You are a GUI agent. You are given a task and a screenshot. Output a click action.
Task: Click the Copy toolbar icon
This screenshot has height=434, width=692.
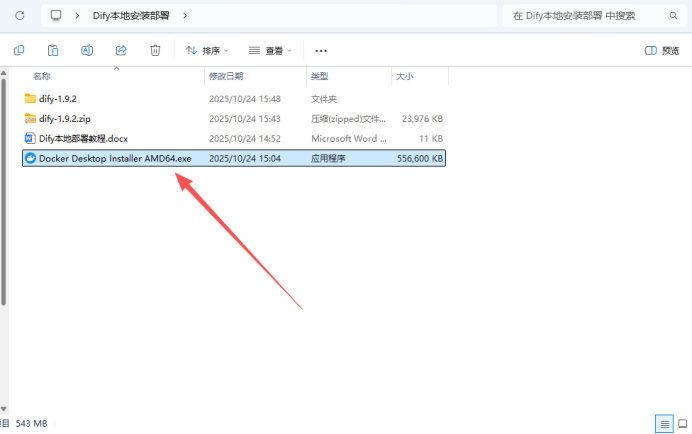coord(19,50)
